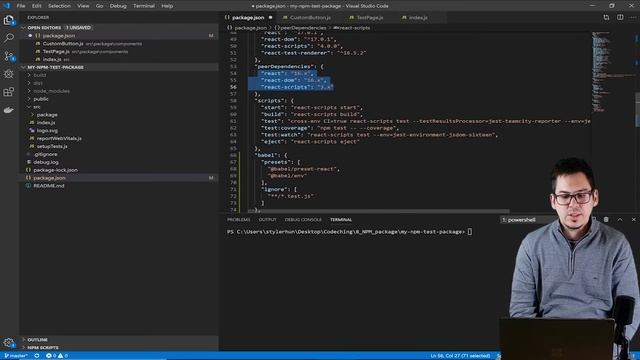Open the Search view in activity bar

point(9,38)
